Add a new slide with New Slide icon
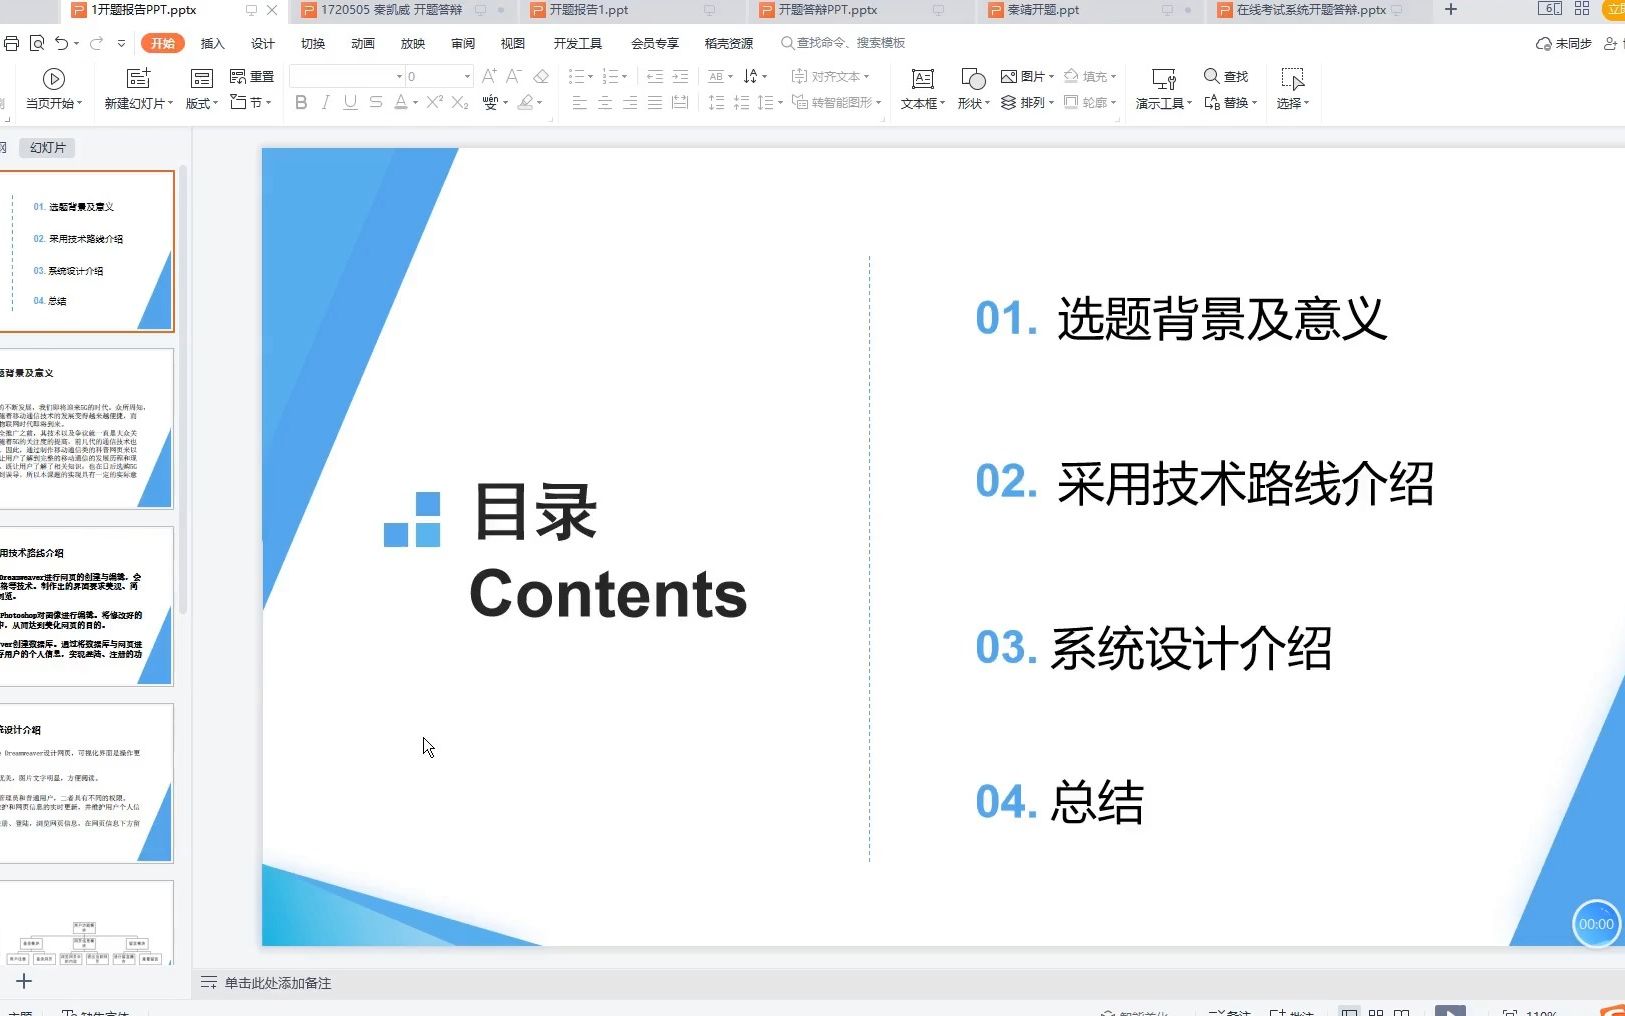The width and height of the screenshot is (1625, 1016). click(x=138, y=78)
